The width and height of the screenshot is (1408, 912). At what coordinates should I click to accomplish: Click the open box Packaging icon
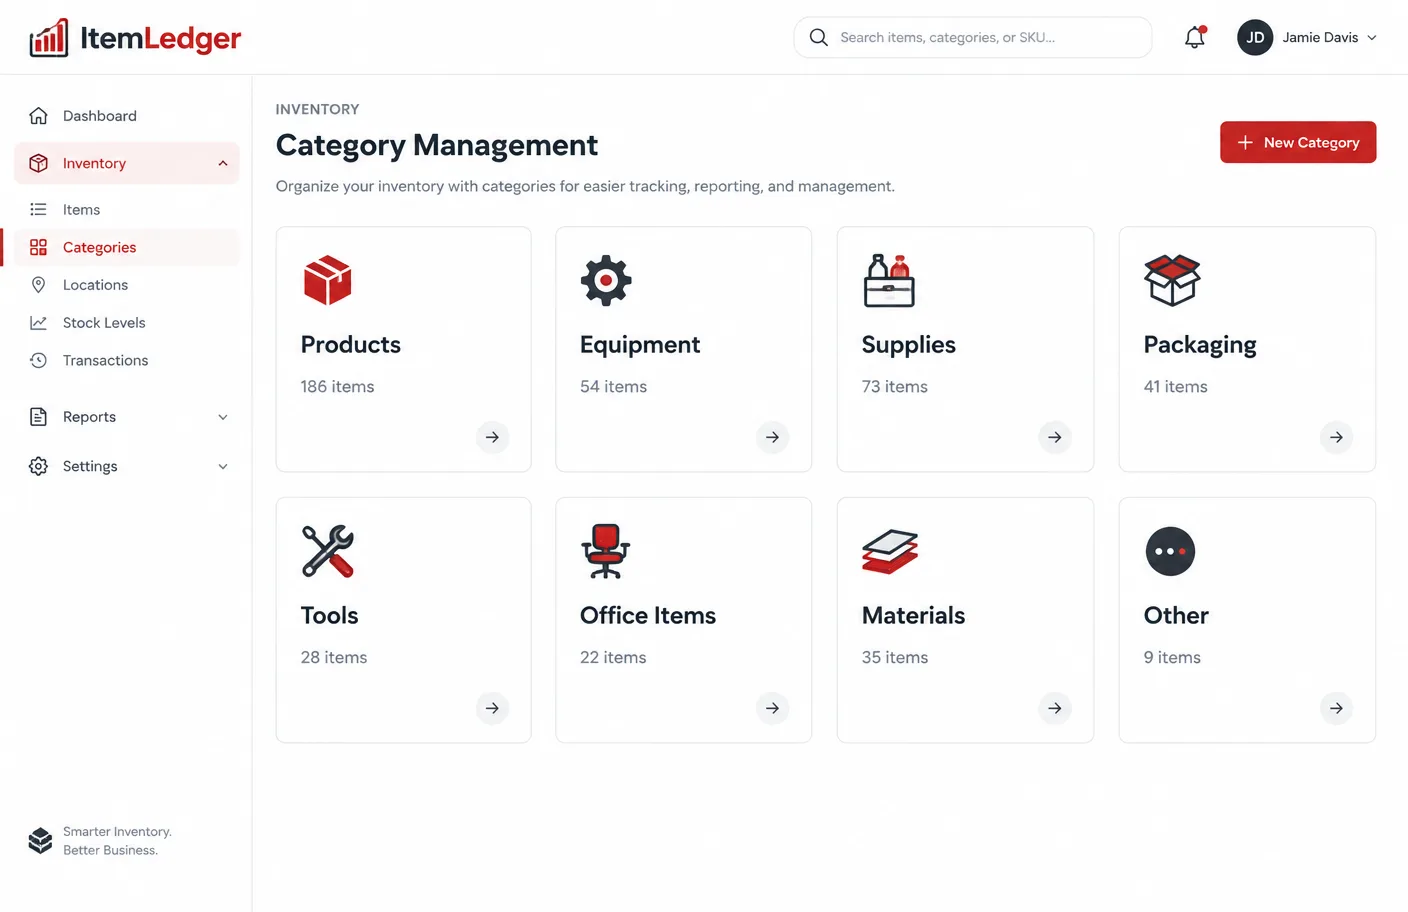click(x=1172, y=280)
